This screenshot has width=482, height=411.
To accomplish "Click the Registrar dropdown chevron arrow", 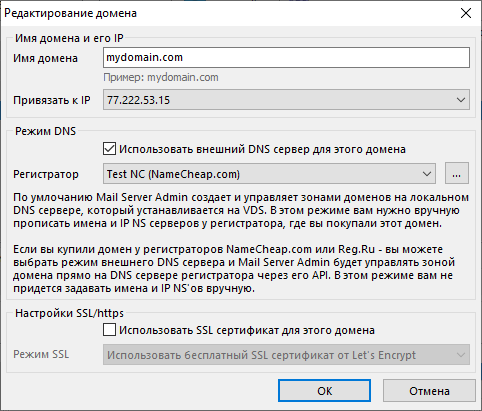I will pyautogui.click(x=427, y=174).
